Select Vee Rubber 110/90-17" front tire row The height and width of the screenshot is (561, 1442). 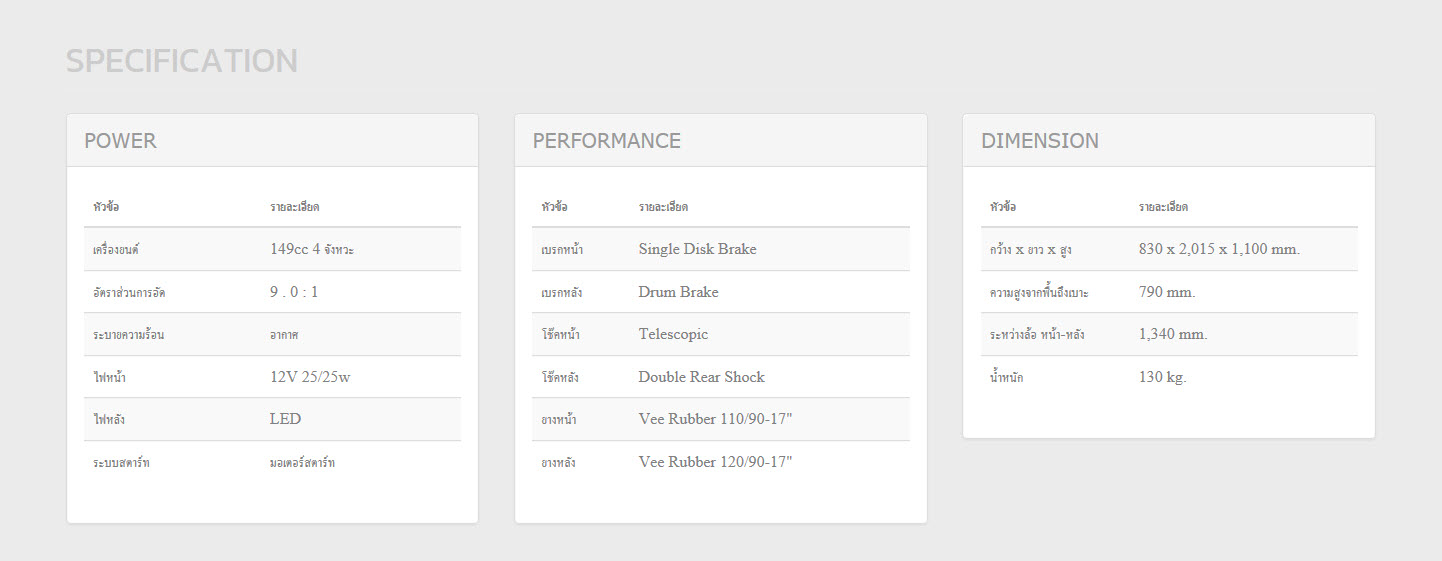click(x=720, y=419)
